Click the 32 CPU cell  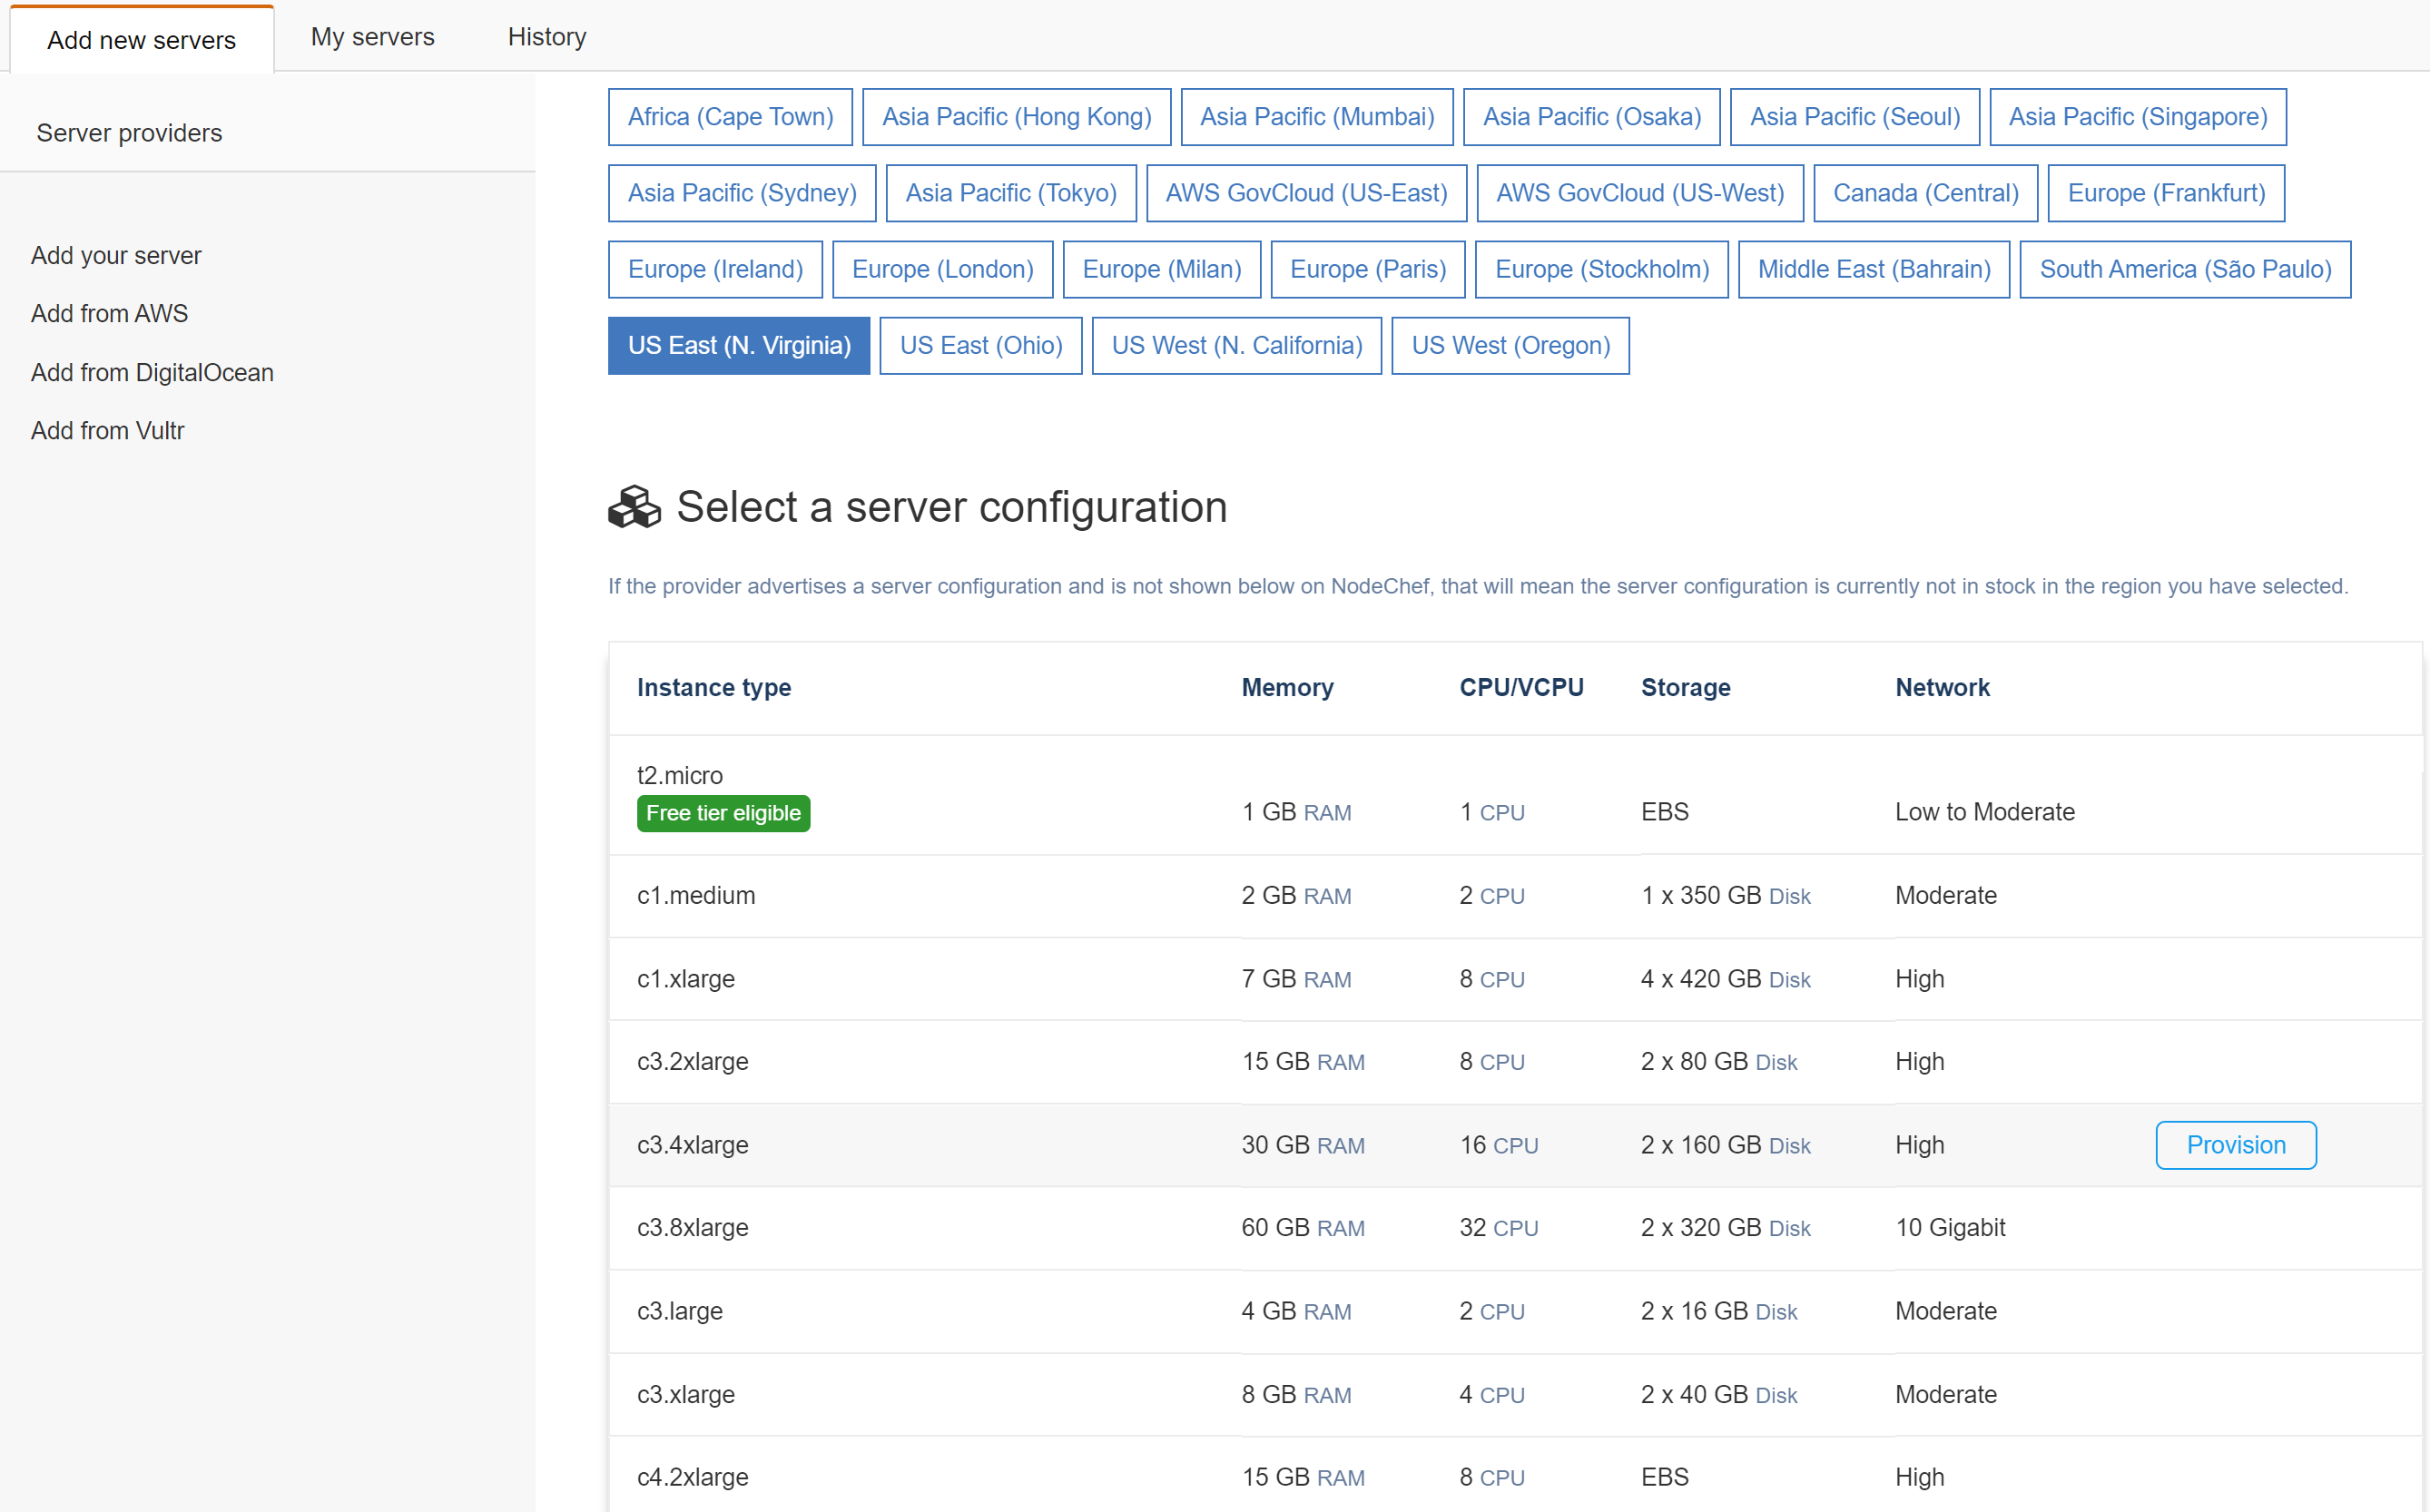1498,1228
